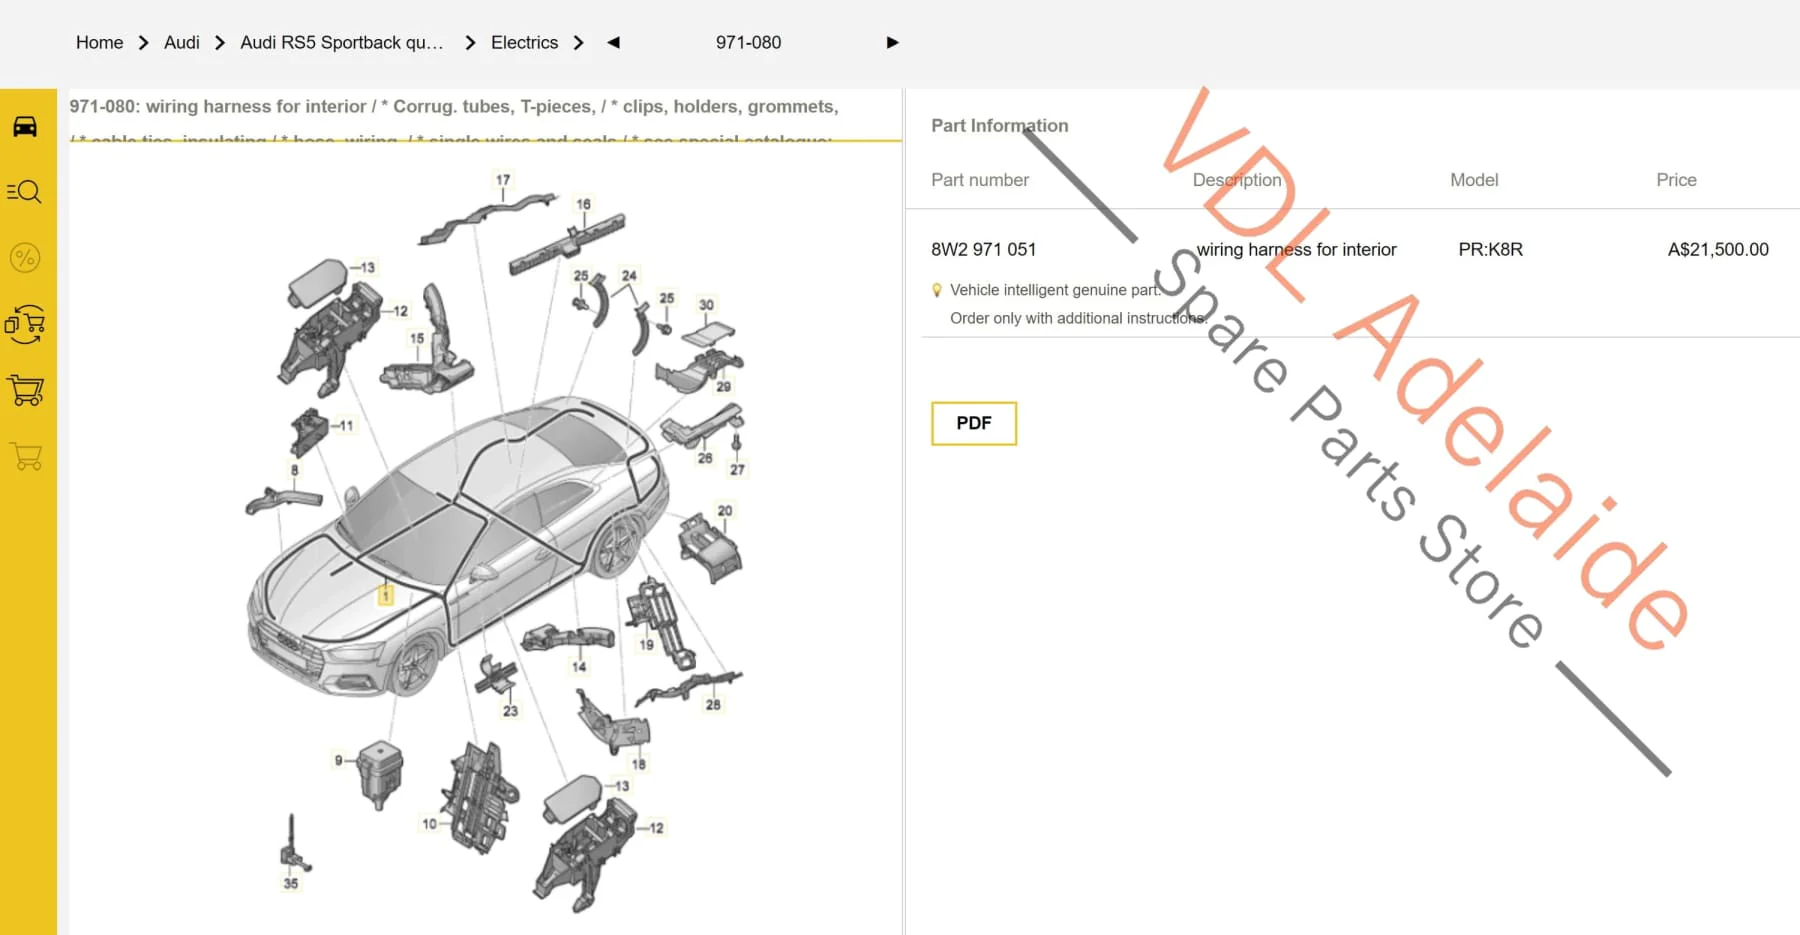Screen dimensions: 1800x935
Task: Select callout 9 in the diagram
Action: [x=339, y=760]
